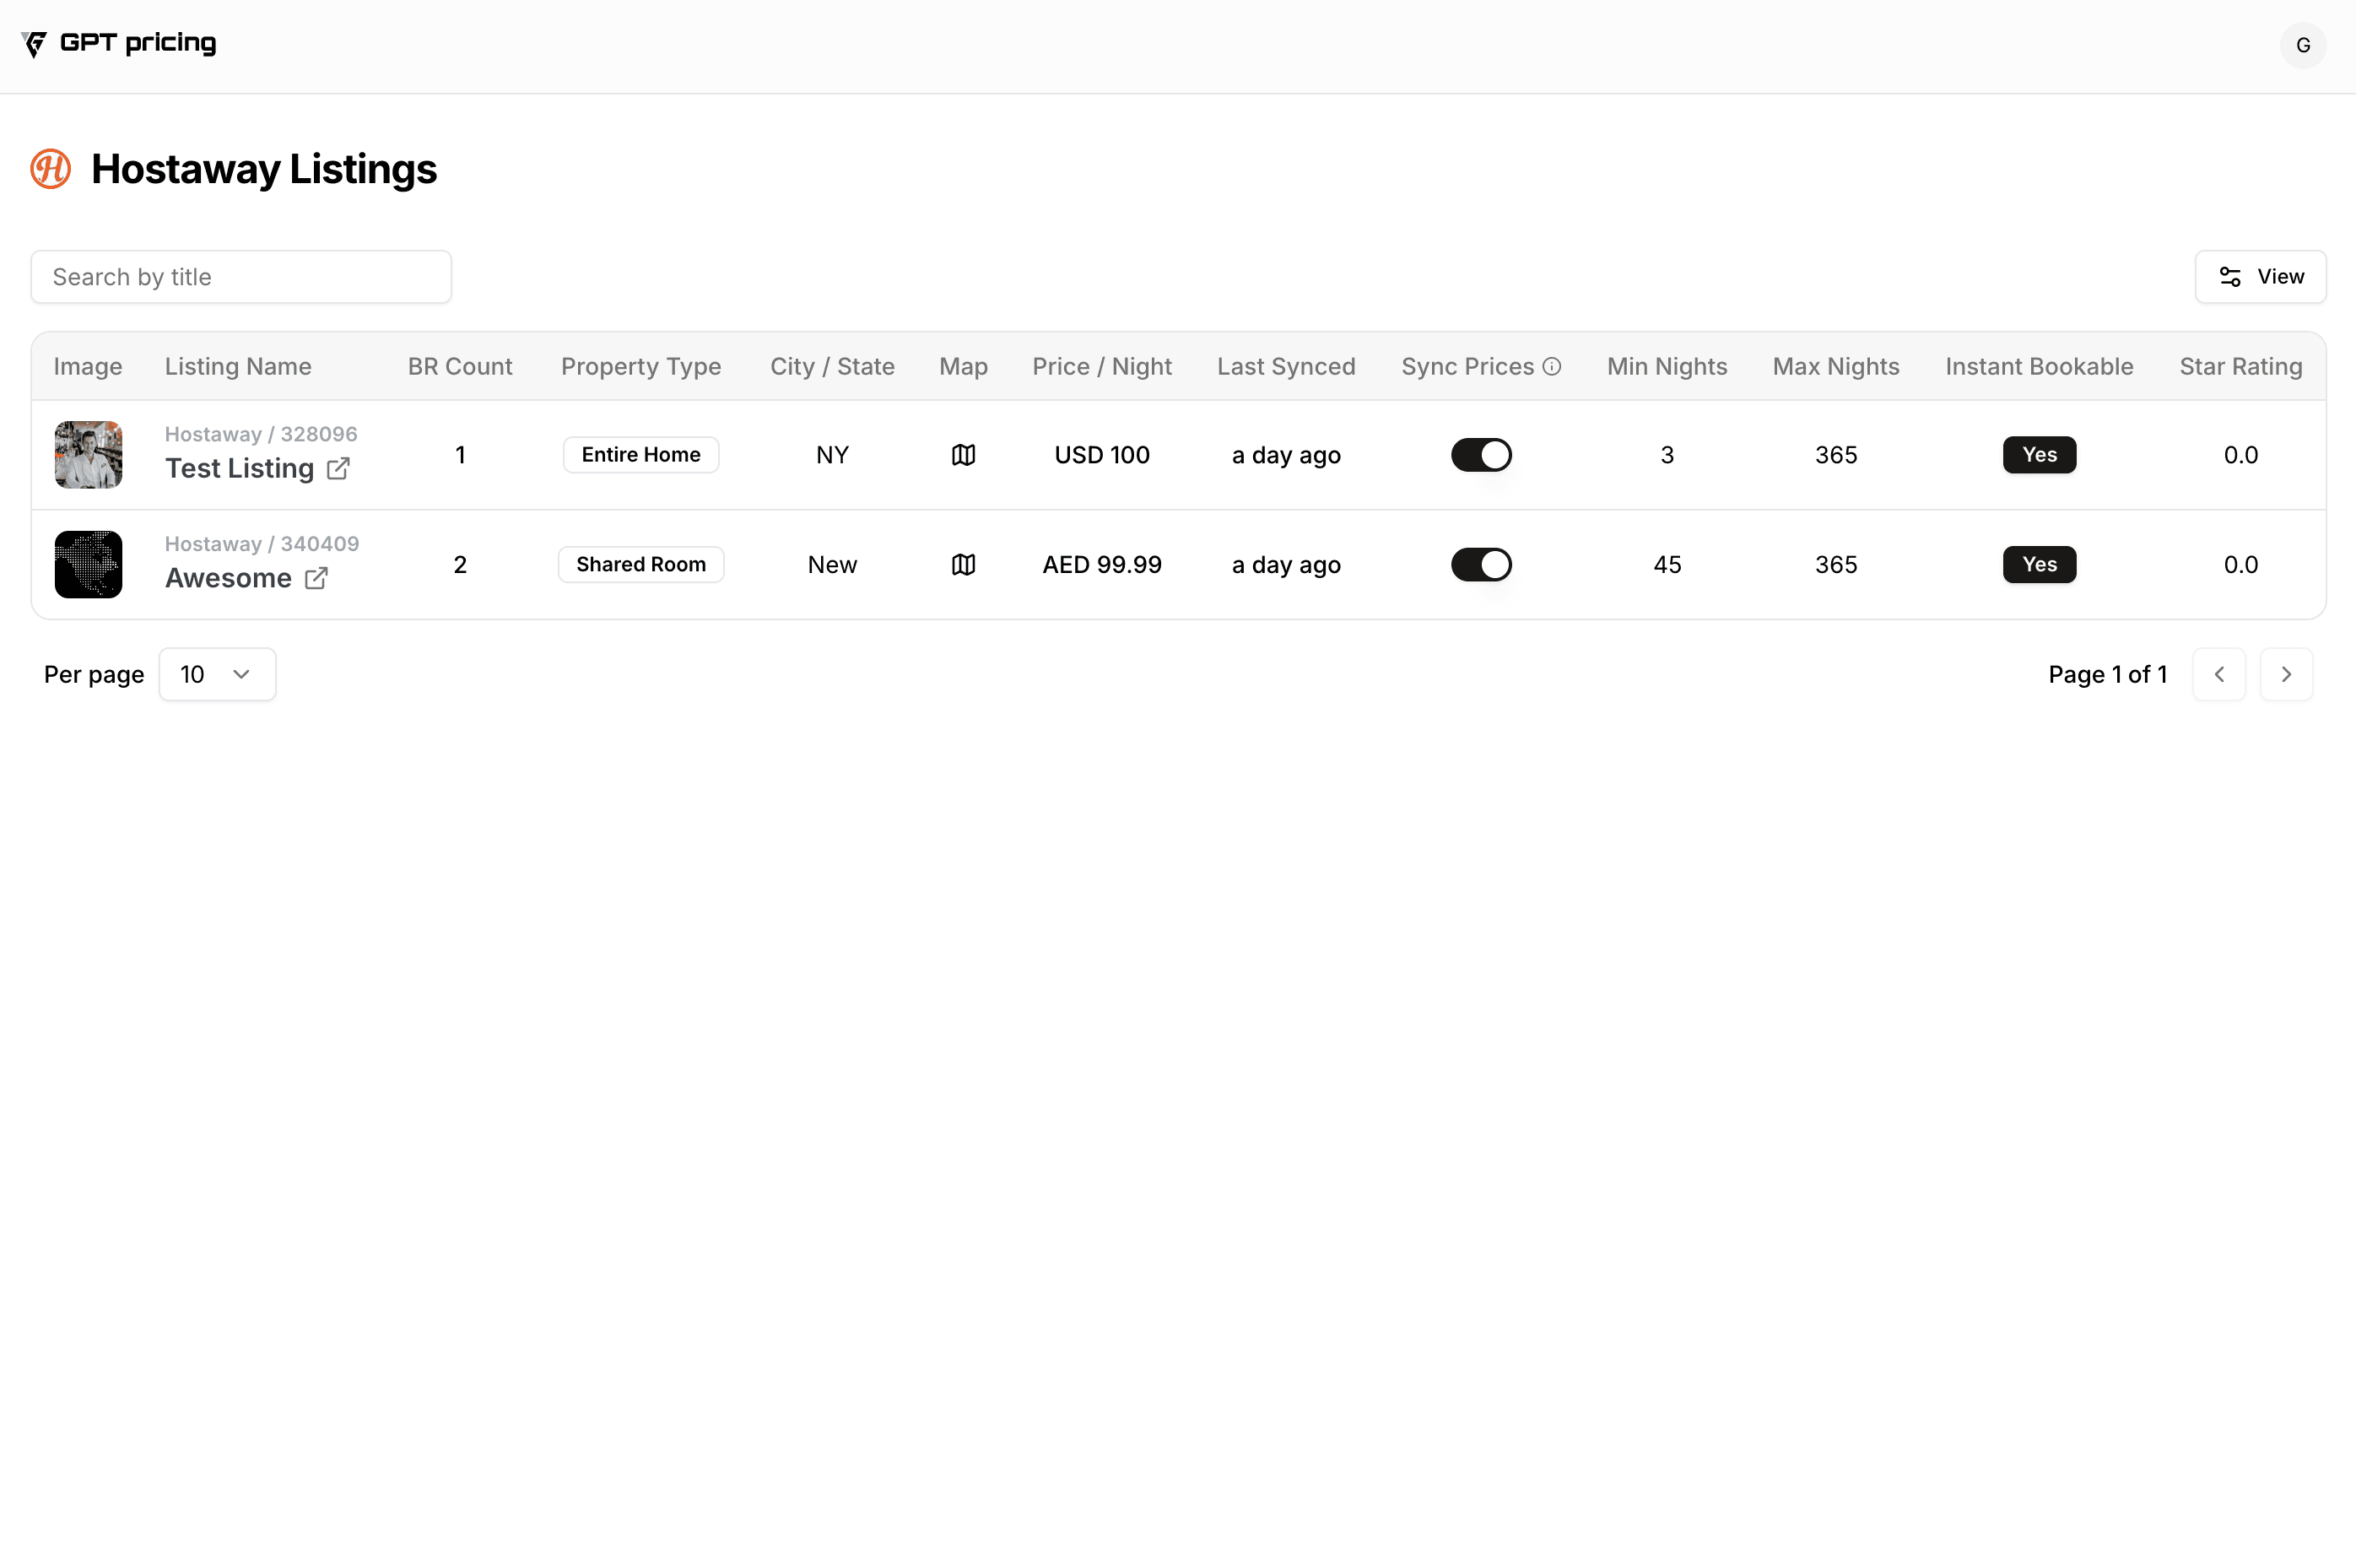Click the Search by title field
Image resolution: width=2356 pixels, height=1568 pixels.
(241, 277)
